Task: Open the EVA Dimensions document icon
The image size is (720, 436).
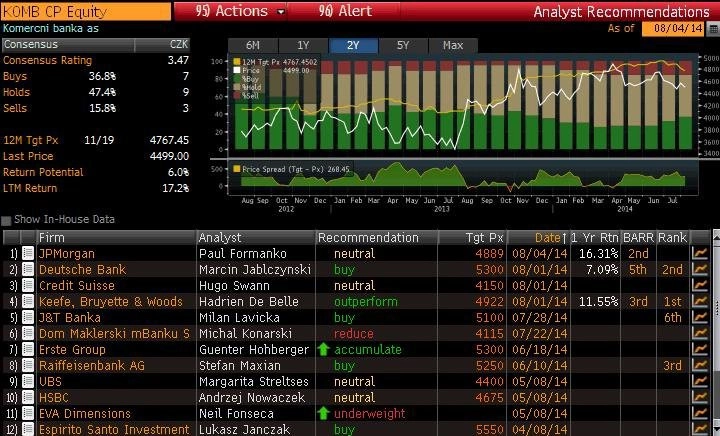Action: click(x=28, y=414)
